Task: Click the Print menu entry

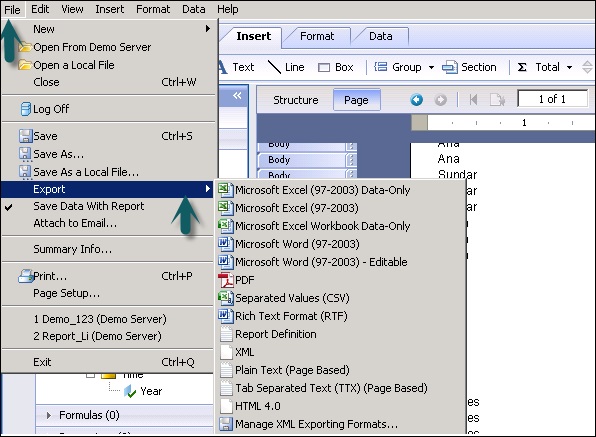Action: pos(108,276)
